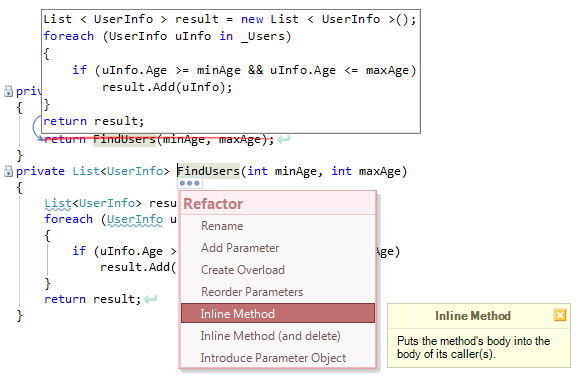Click the lock icon beside private List<UserInfo>
Screen dimensions: 577x375
(8, 171)
